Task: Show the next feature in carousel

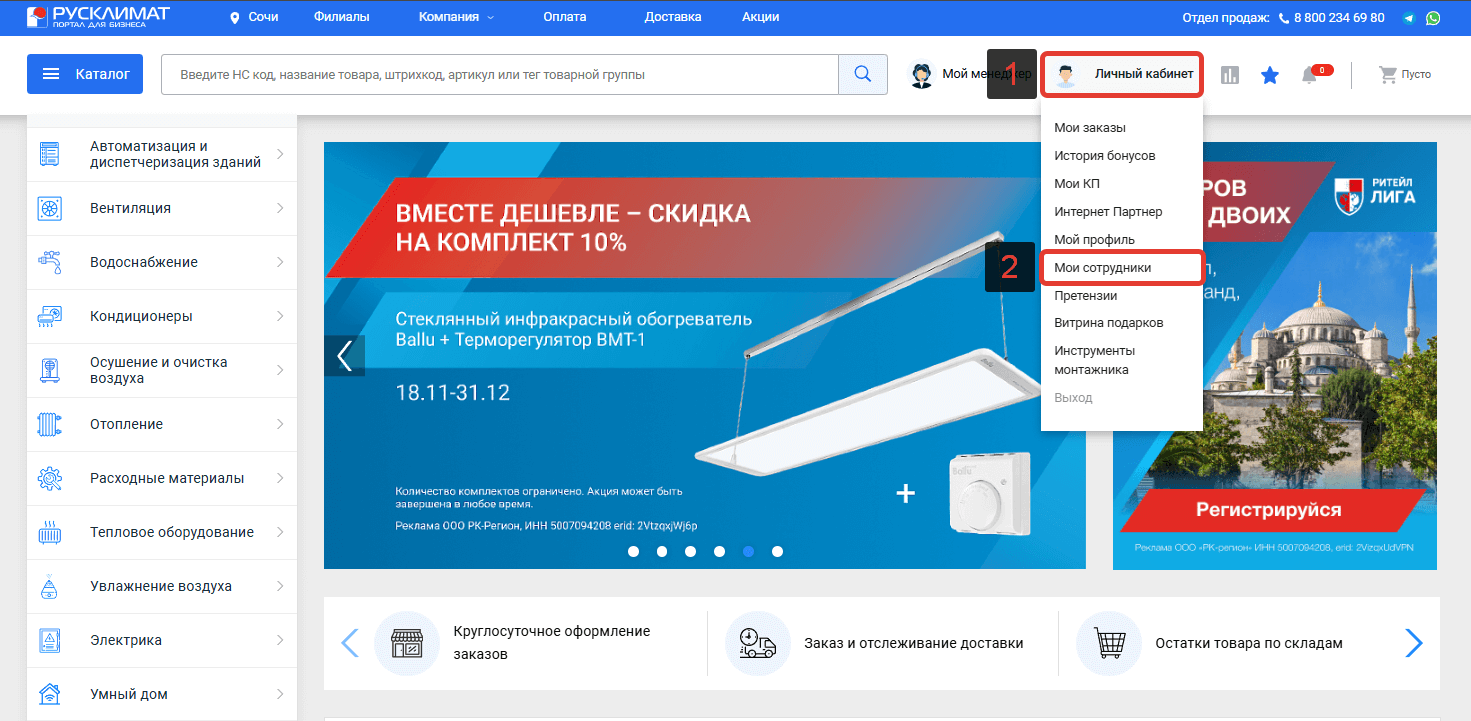Action: [1413, 643]
